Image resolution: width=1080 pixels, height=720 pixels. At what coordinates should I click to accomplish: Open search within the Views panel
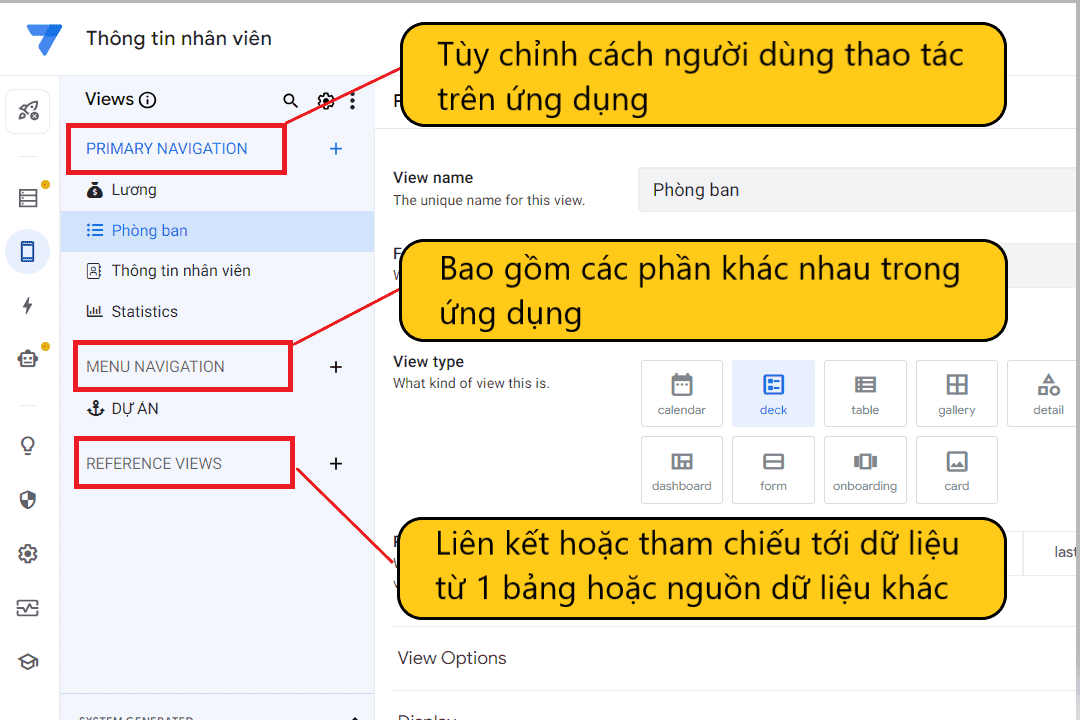point(290,100)
